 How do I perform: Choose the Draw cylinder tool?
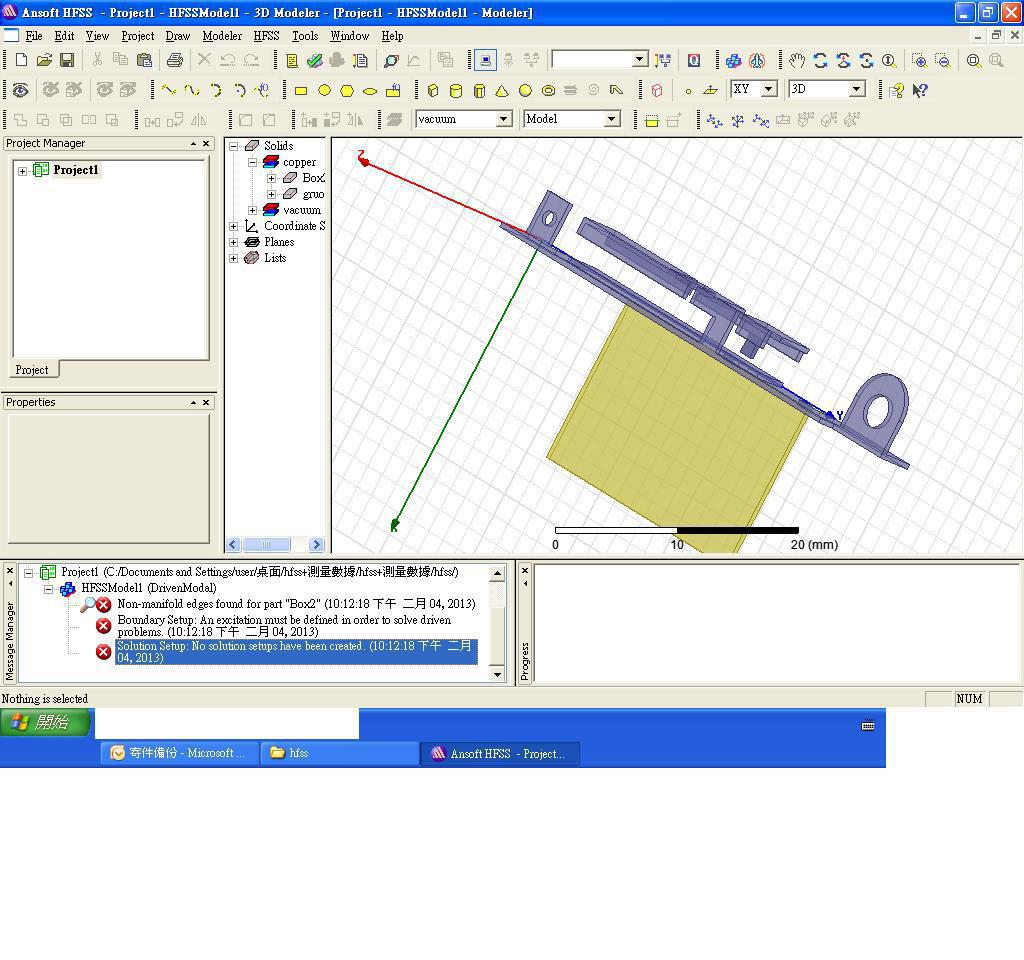pyautogui.click(x=456, y=90)
